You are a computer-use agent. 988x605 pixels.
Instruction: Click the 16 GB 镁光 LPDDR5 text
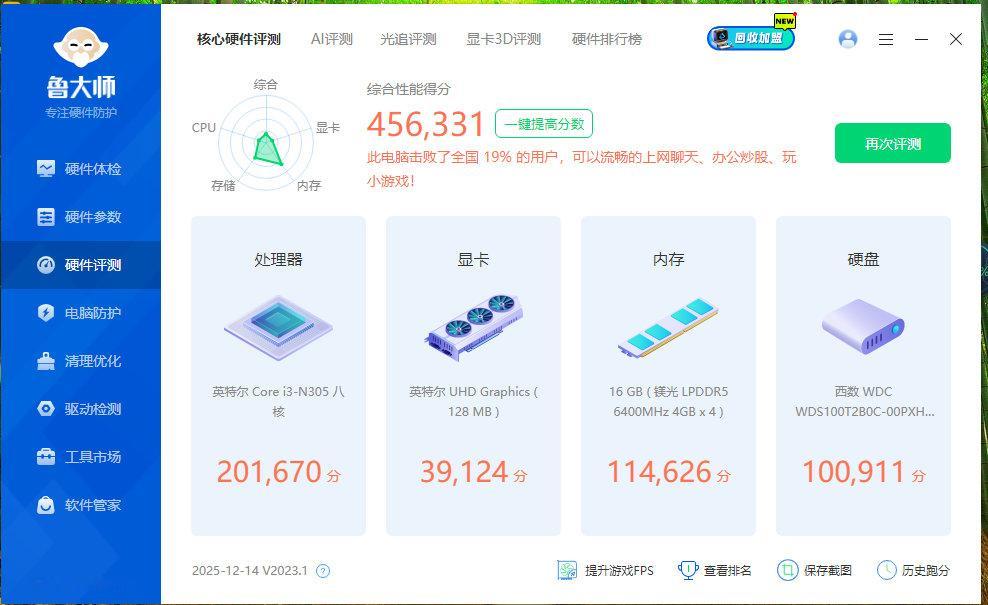pyautogui.click(x=669, y=401)
